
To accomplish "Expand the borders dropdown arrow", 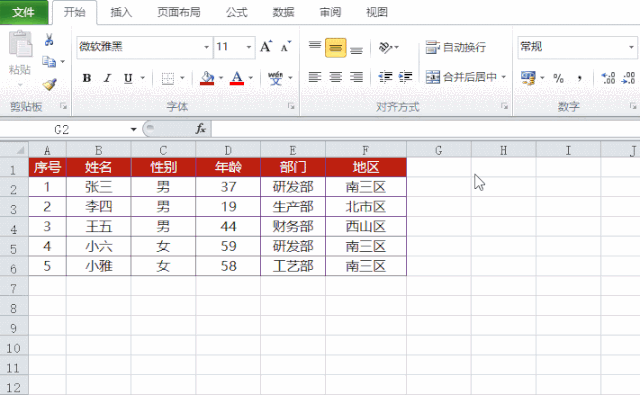I will coord(182,78).
